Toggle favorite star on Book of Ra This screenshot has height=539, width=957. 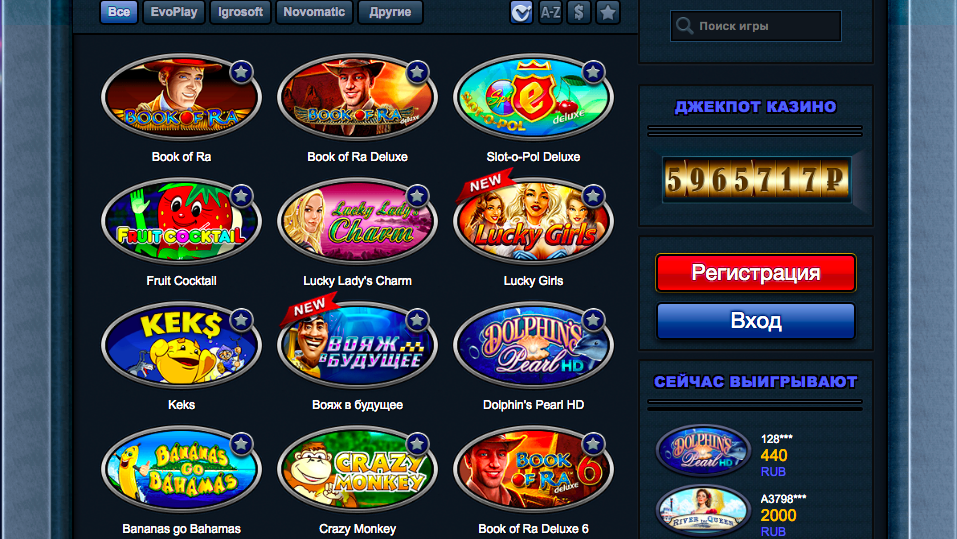241,72
